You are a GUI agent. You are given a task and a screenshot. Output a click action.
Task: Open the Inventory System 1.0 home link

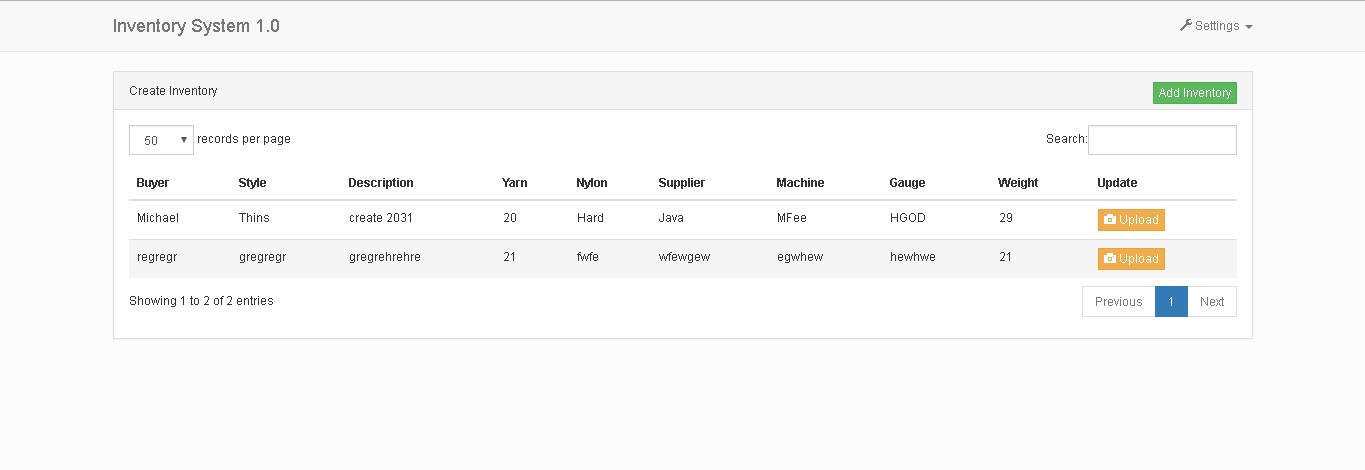click(x=196, y=26)
